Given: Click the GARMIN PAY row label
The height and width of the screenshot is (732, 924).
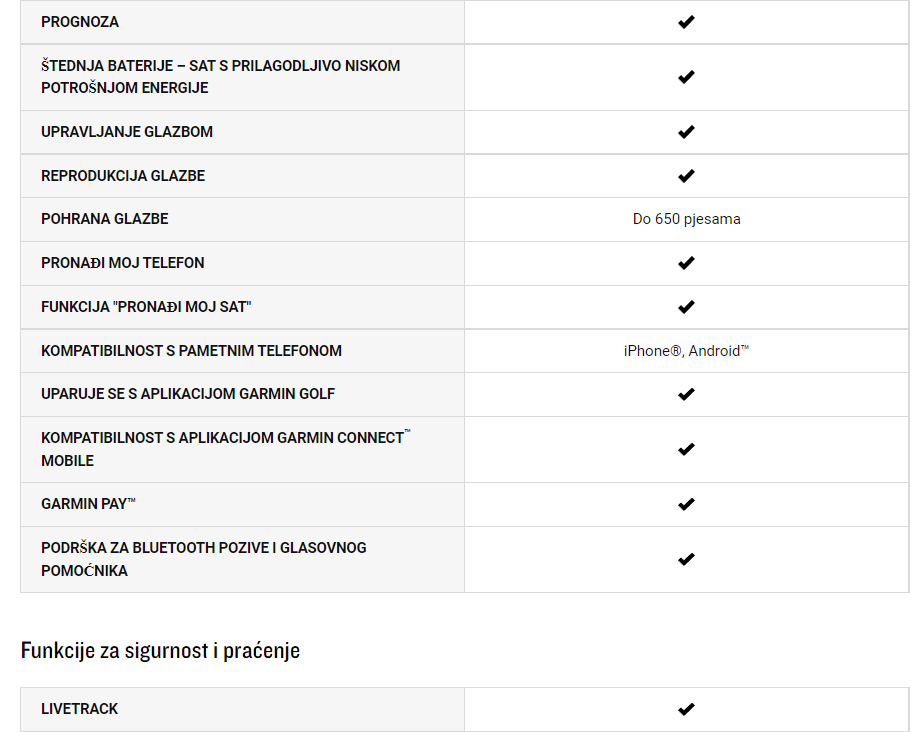Looking at the screenshot, I should (x=88, y=504).
